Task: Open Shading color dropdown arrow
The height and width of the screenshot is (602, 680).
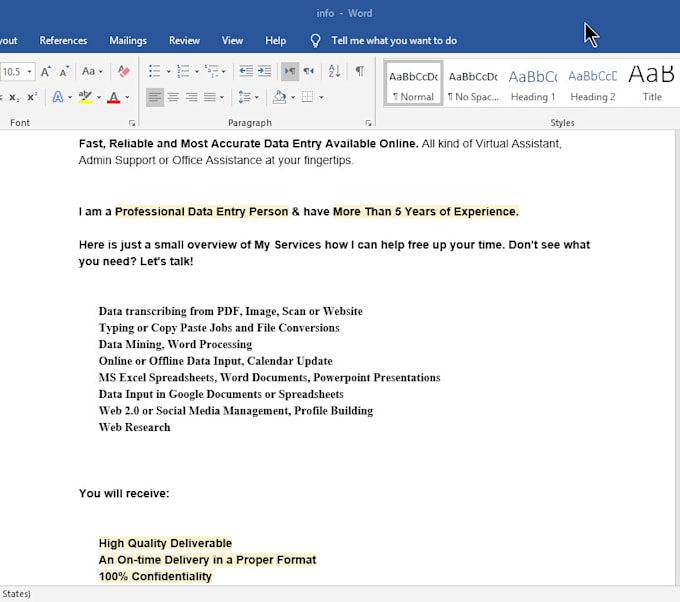Action: click(x=293, y=97)
